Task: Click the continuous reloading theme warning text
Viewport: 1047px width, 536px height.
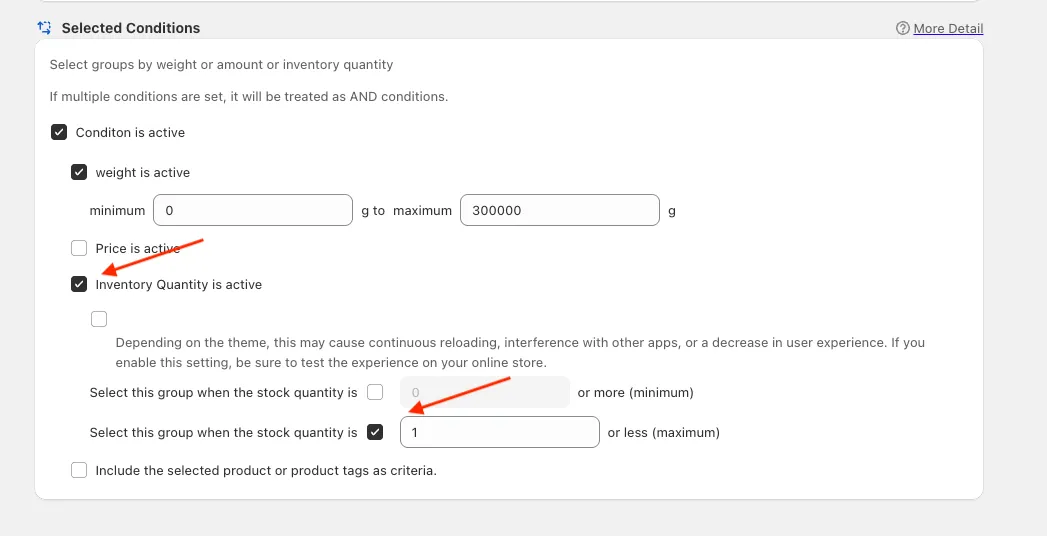Action: click(x=520, y=352)
